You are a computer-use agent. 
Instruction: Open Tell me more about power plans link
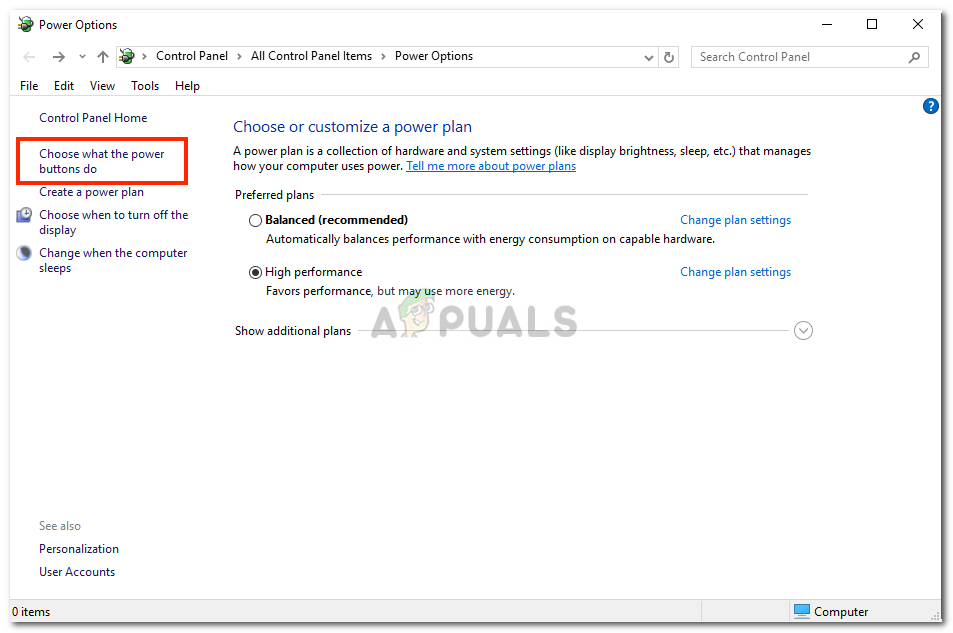[490, 165]
